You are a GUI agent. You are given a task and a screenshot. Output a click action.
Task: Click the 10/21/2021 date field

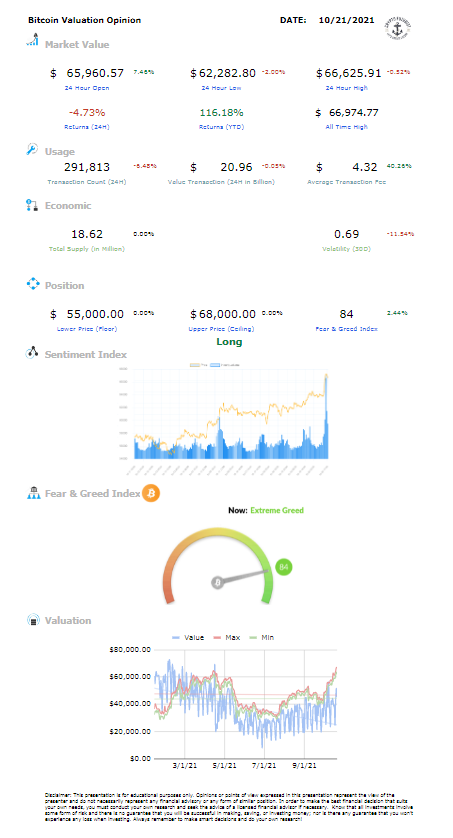(x=347, y=20)
